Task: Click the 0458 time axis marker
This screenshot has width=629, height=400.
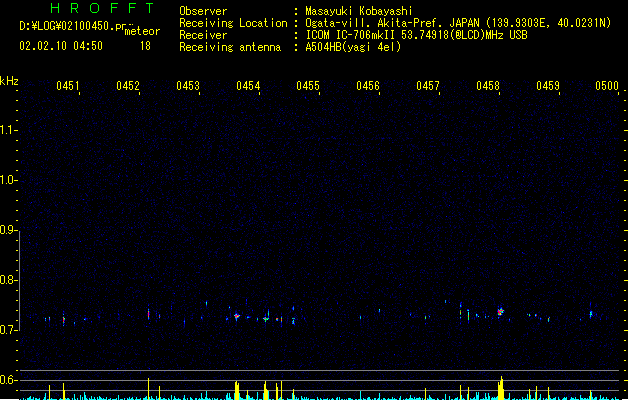Action: click(488, 86)
